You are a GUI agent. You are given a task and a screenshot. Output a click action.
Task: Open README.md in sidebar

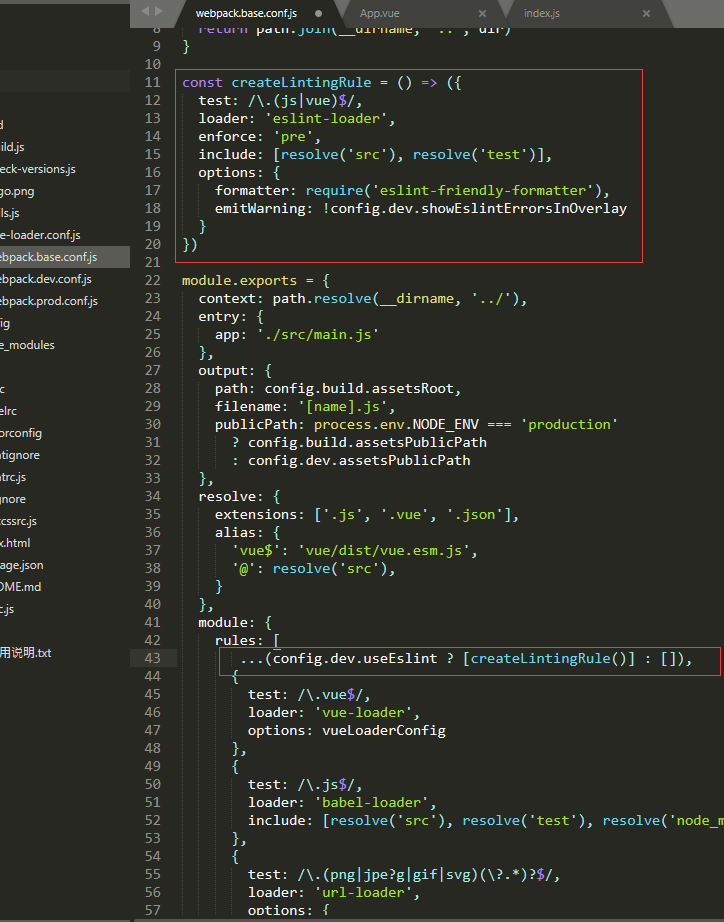tap(21, 586)
